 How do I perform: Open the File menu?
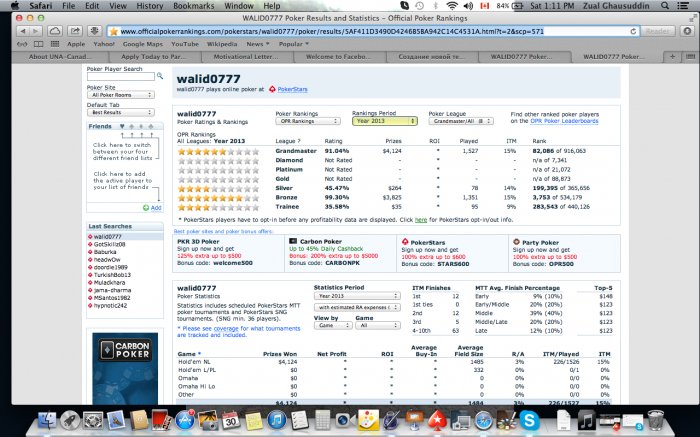point(68,6)
